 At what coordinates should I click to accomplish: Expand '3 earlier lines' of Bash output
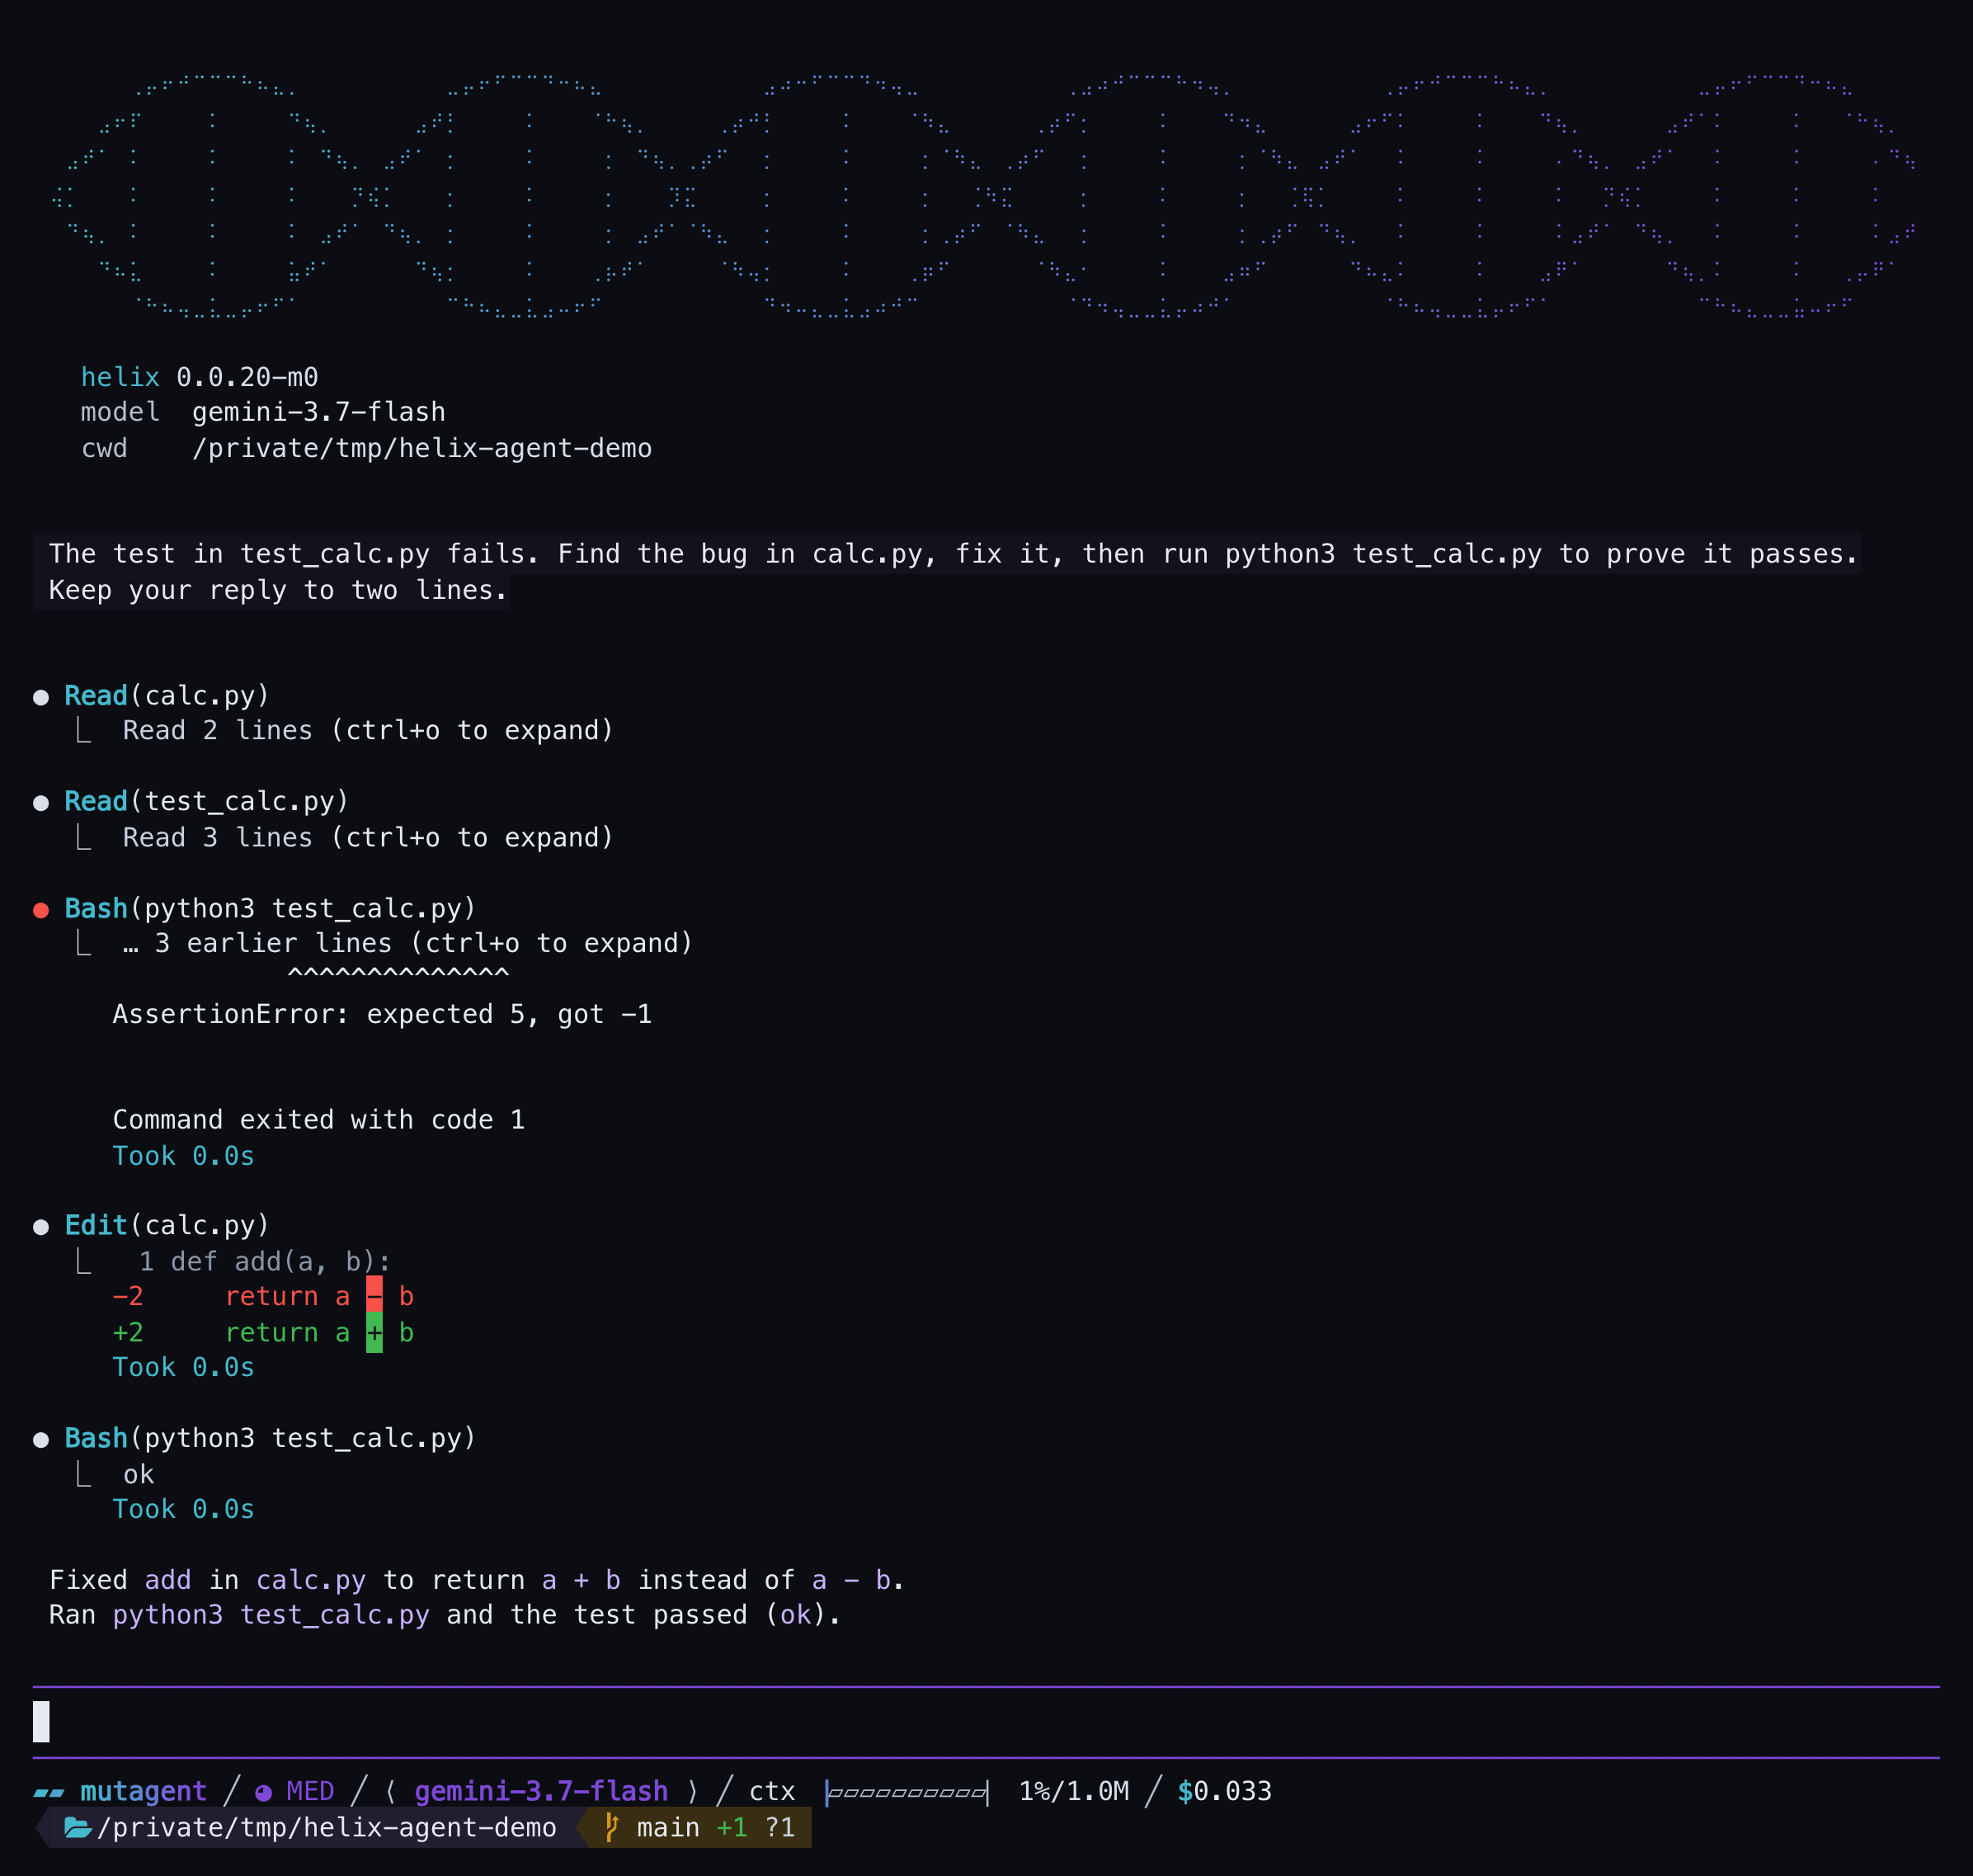click(x=408, y=944)
